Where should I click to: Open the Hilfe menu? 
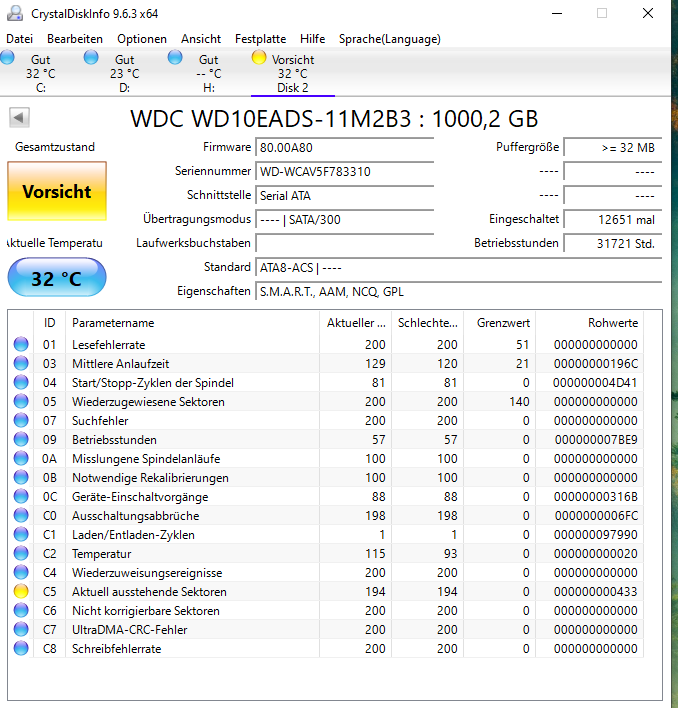tap(312, 39)
